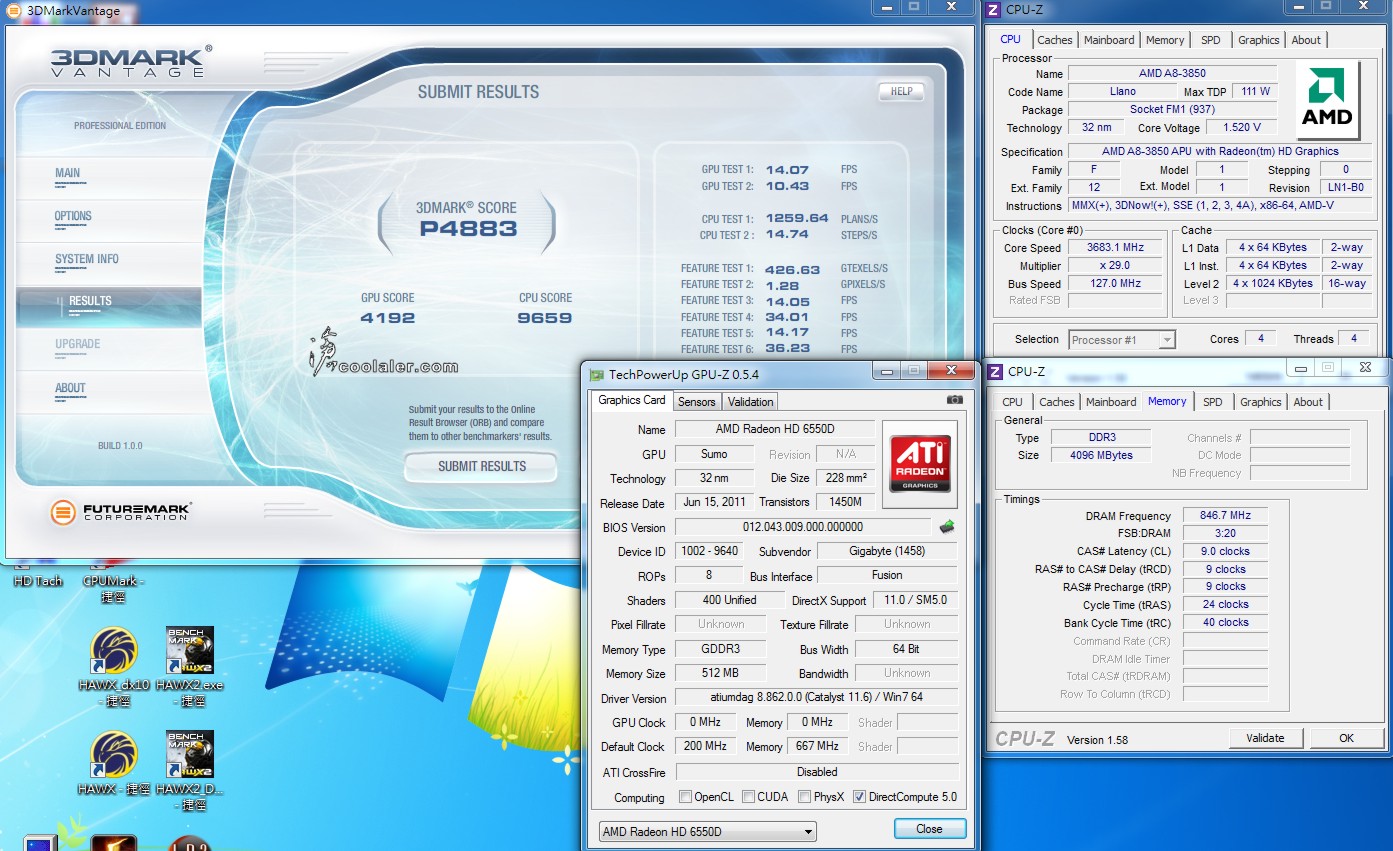This screenshot has width=1393, height=851.
Task: Click the Help button in 3DMark Vantage
Action: point(901,91)
